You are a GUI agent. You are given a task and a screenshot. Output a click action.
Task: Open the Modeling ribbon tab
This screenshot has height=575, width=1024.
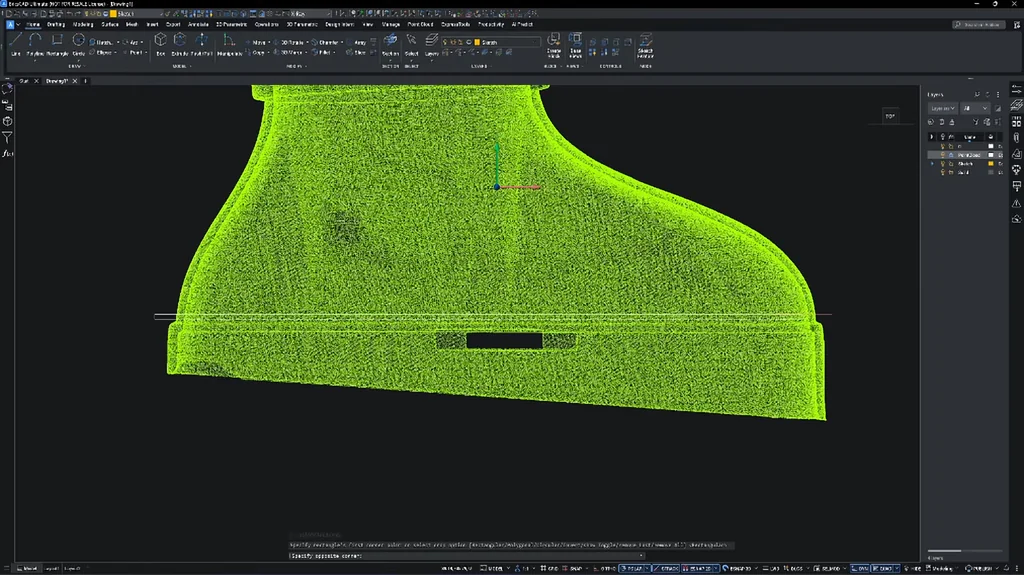tap(83, 24)
